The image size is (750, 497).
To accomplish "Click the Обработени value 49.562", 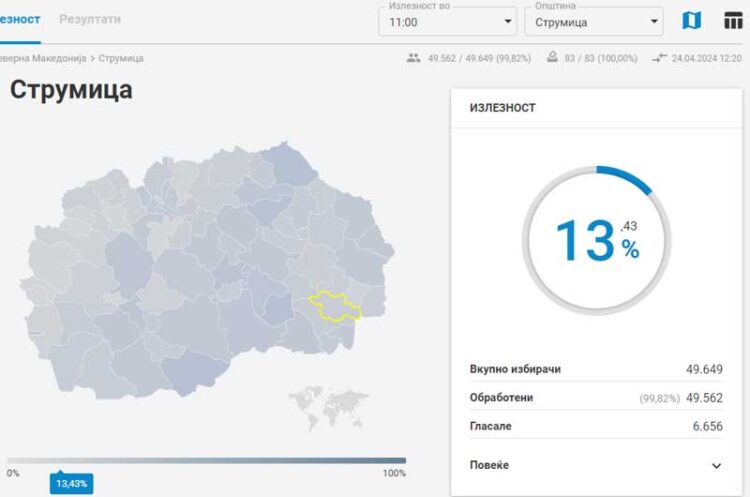I will (704, 398).
